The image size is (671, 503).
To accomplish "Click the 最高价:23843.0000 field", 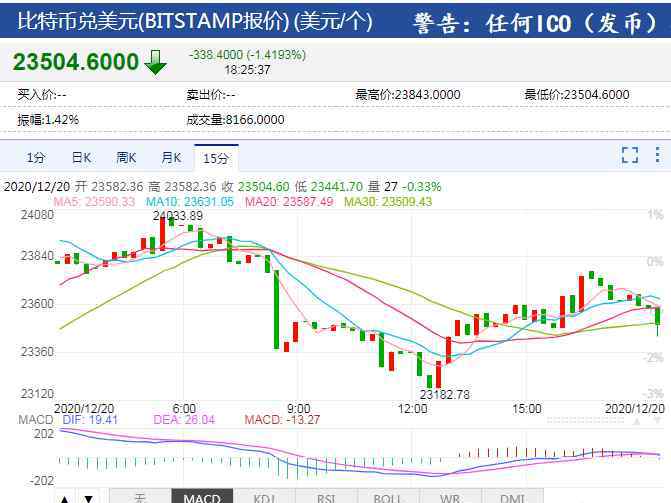I will click(408, 95).
